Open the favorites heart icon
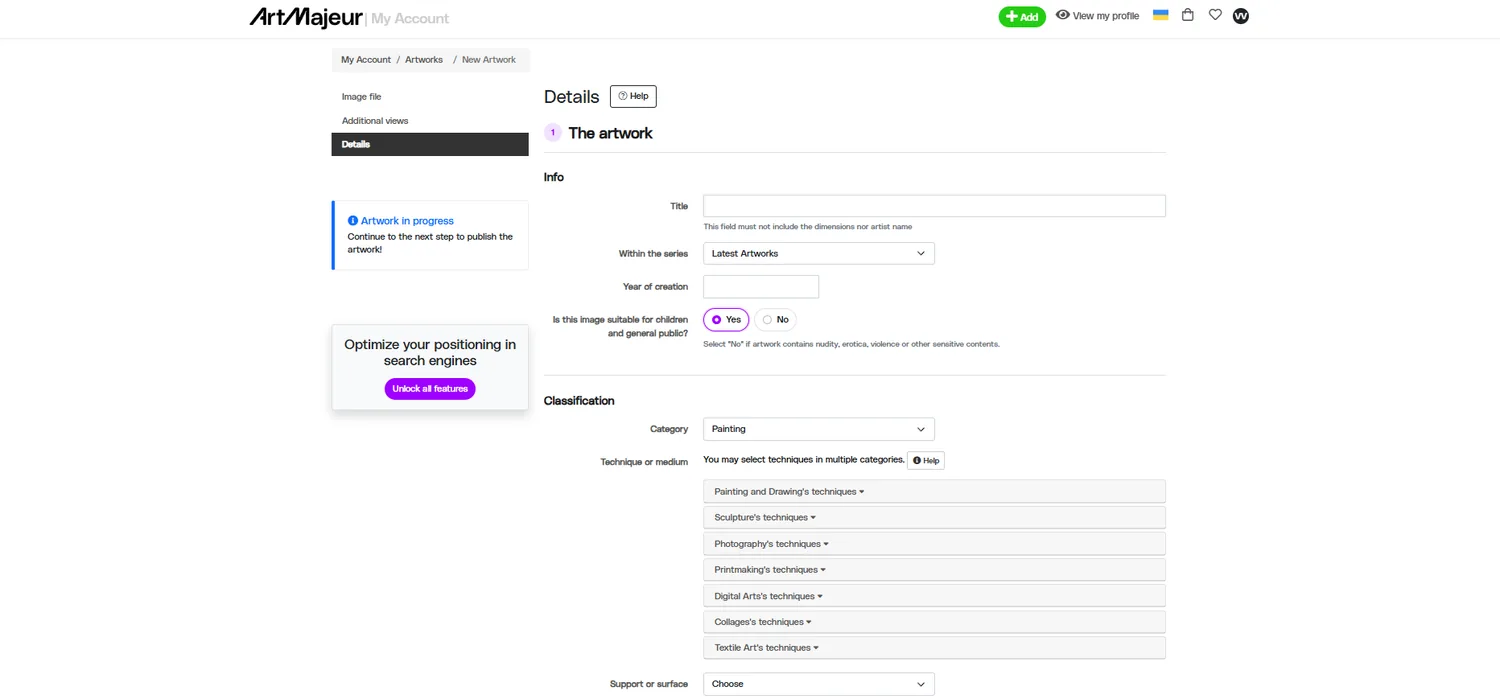 pyautogui.click(x=1215, y=15)
